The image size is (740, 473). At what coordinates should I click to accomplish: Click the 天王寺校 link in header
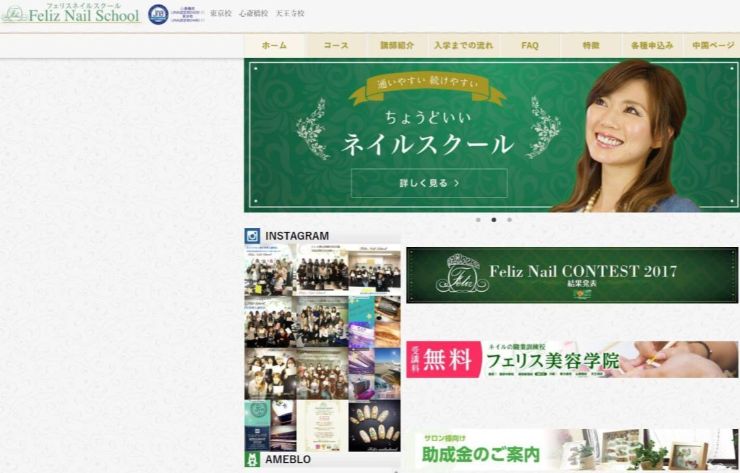[290, 14]
